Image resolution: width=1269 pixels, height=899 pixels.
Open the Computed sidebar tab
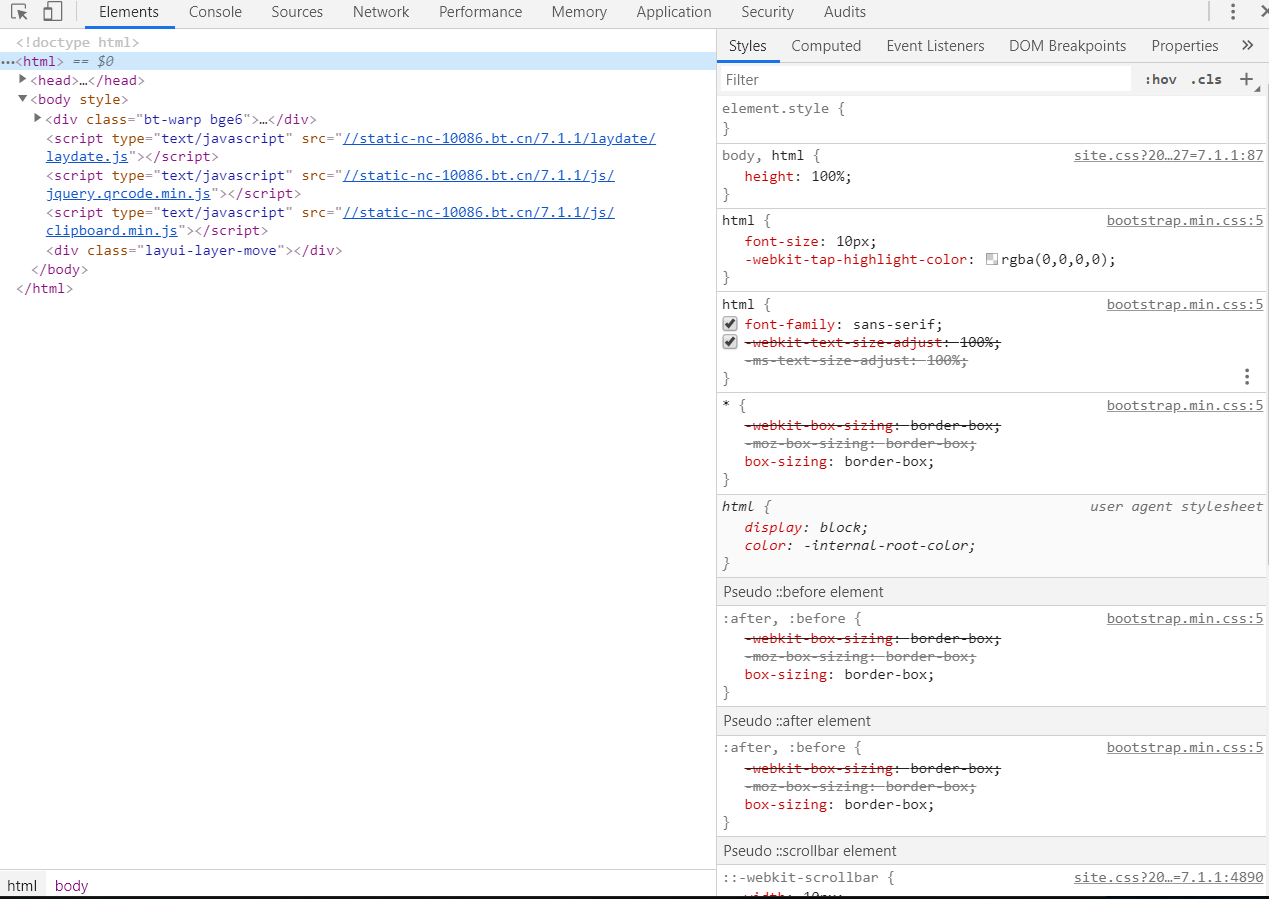[826, 46]
